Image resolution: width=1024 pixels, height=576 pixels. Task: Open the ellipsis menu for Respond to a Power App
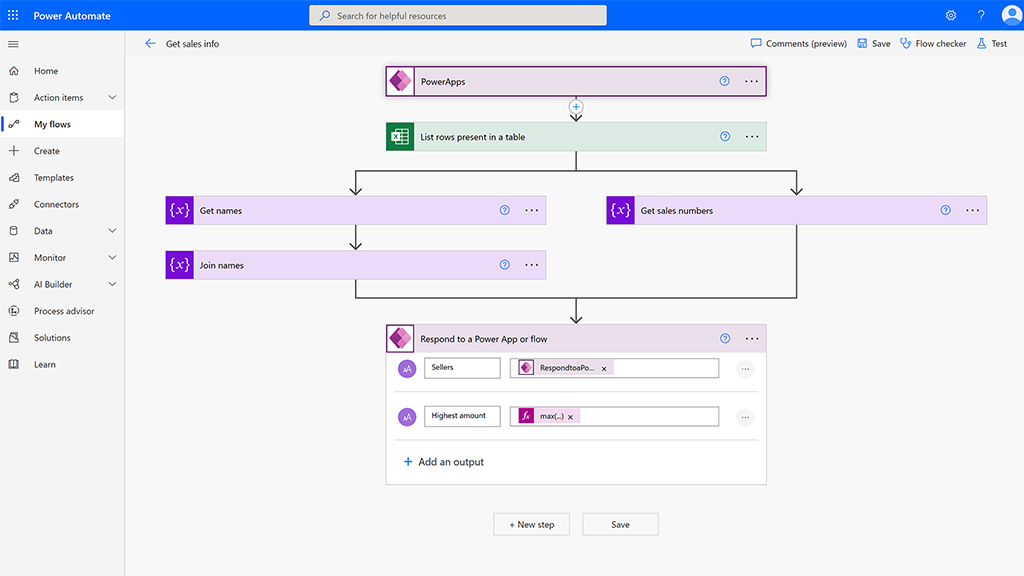[x=752, y=338]
